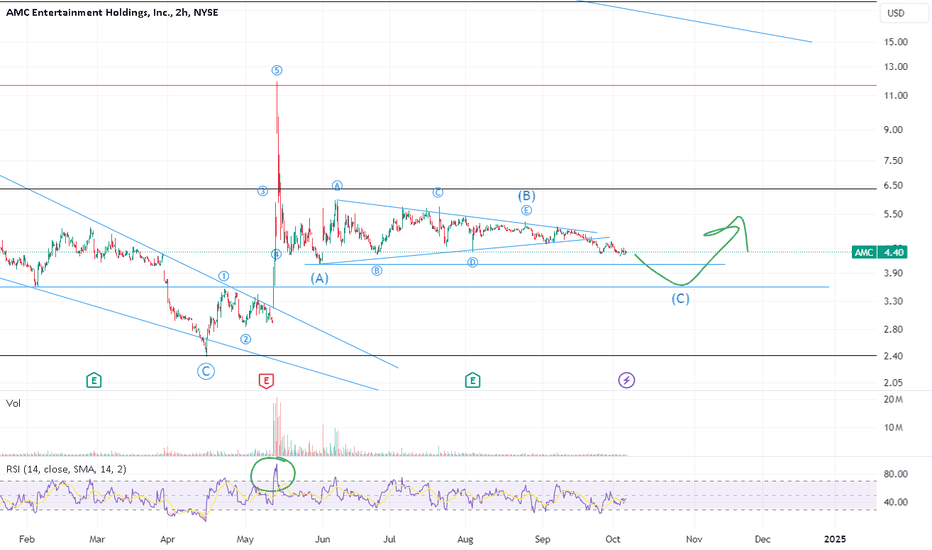Image resolution: width=932 pixels, height=550 pixels.
Task: Click the Jun time axis label
Action: 322,539
